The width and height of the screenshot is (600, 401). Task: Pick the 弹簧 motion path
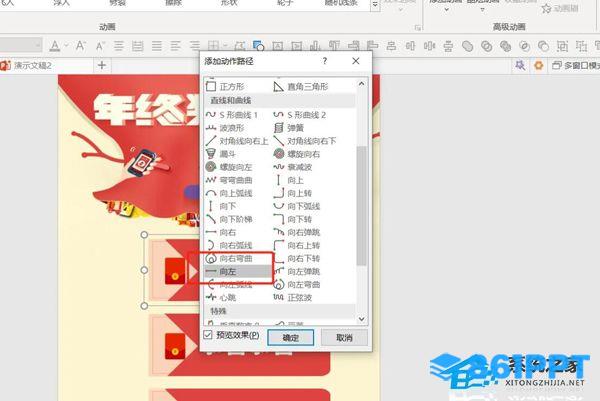(289, 128)
